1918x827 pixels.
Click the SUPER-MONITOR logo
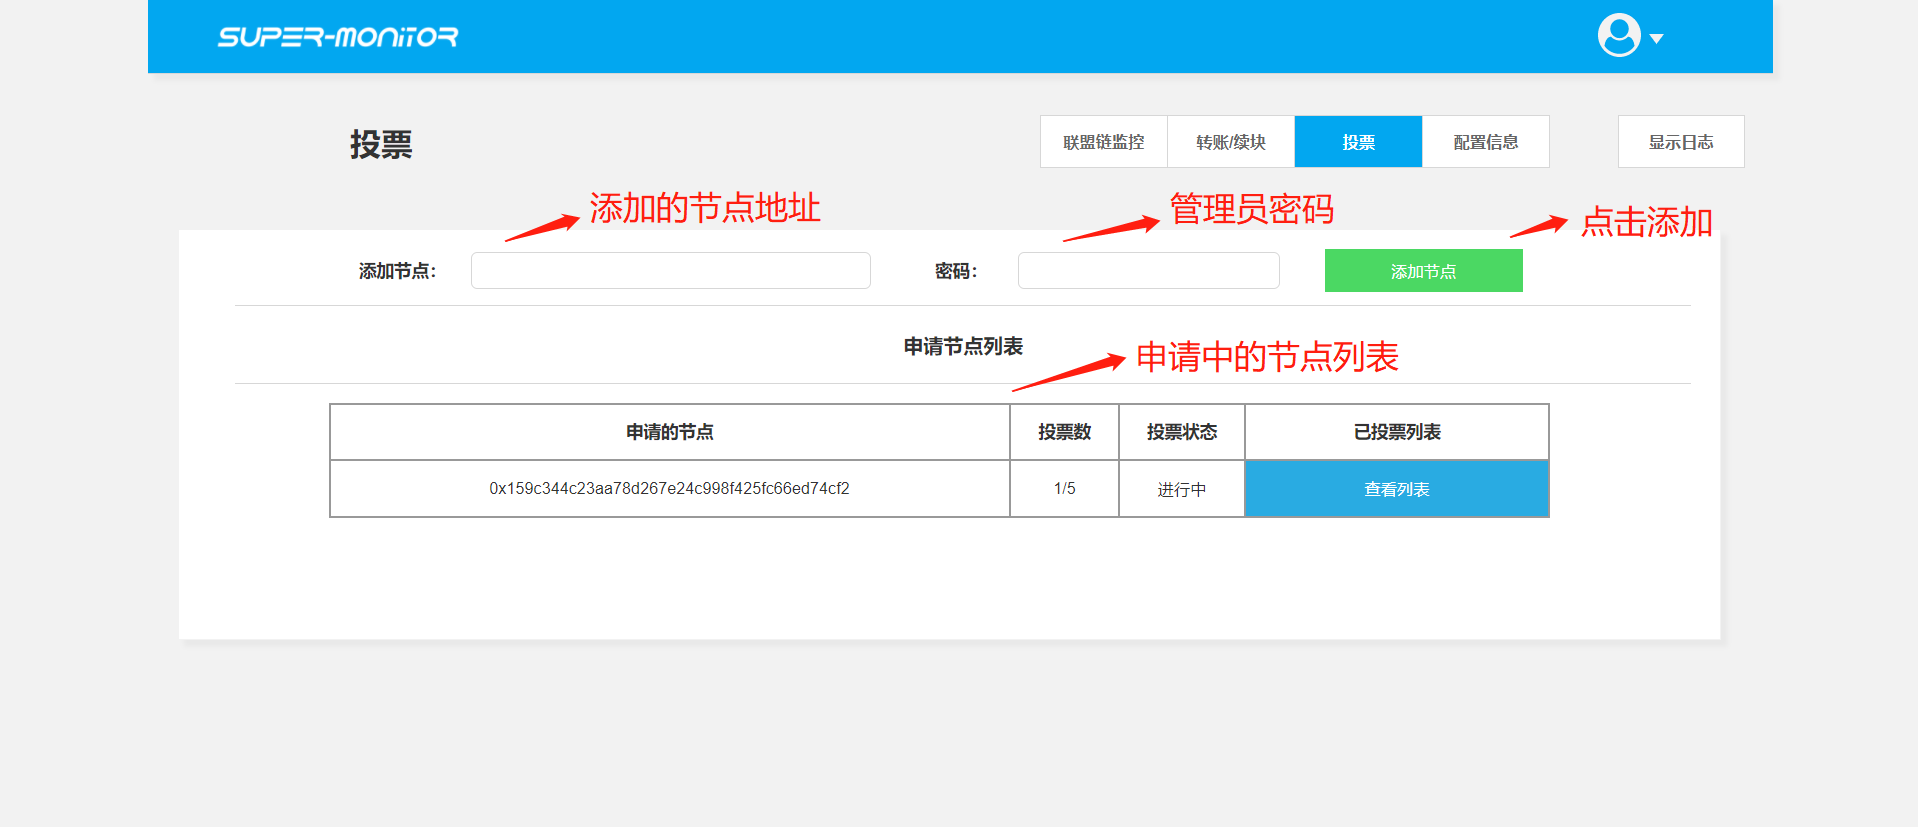click(338, 37)
